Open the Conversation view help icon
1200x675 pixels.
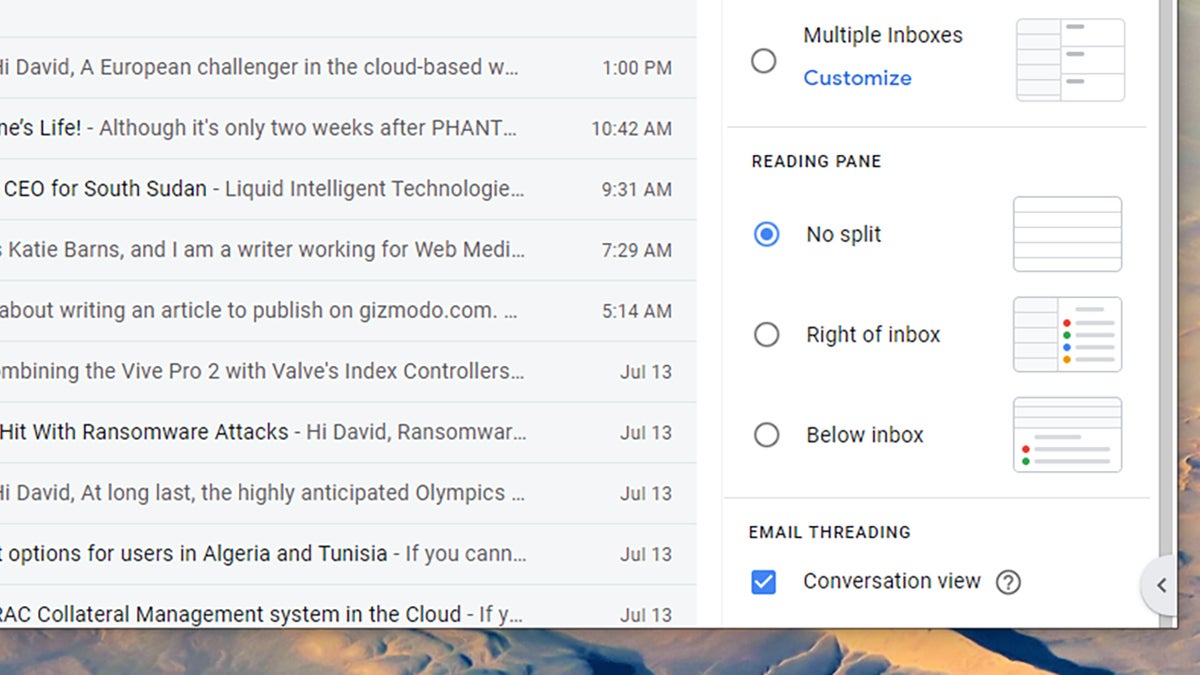(1009, 581)
